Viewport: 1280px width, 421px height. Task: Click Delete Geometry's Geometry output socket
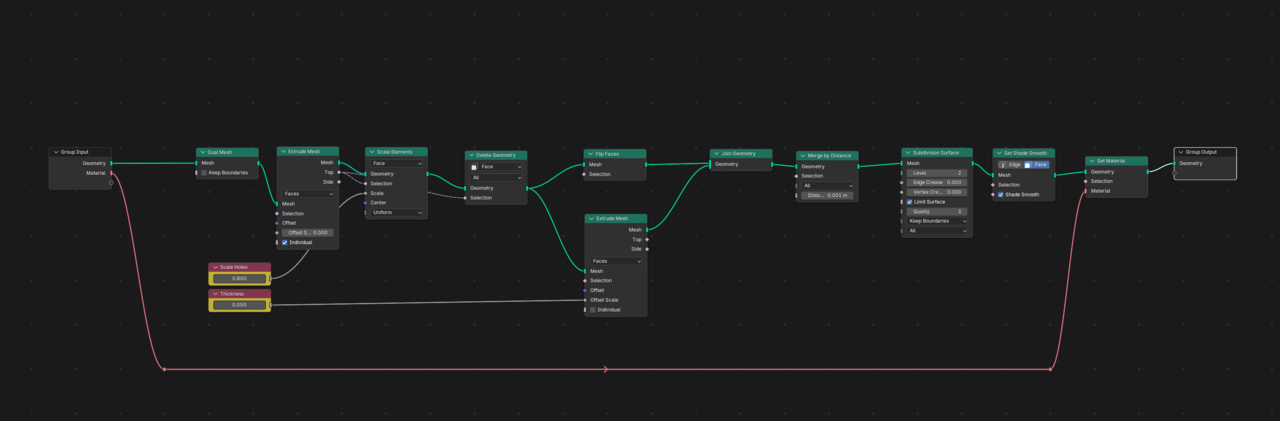coord(527,188)
